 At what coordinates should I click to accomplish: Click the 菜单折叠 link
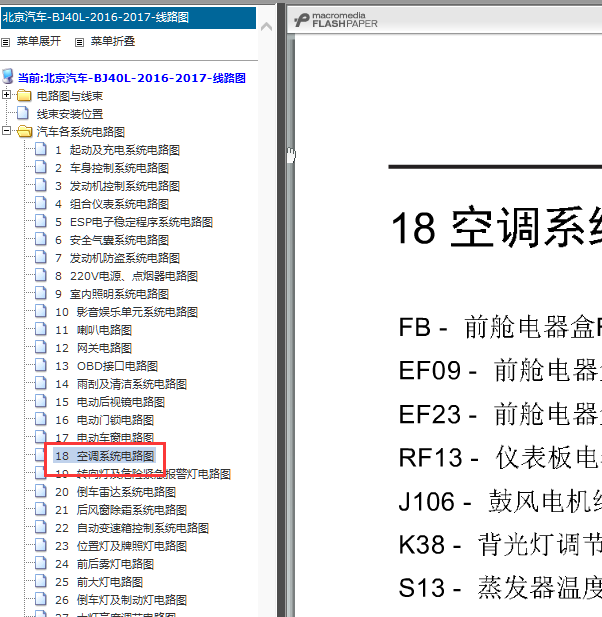(x=113, y=41)
